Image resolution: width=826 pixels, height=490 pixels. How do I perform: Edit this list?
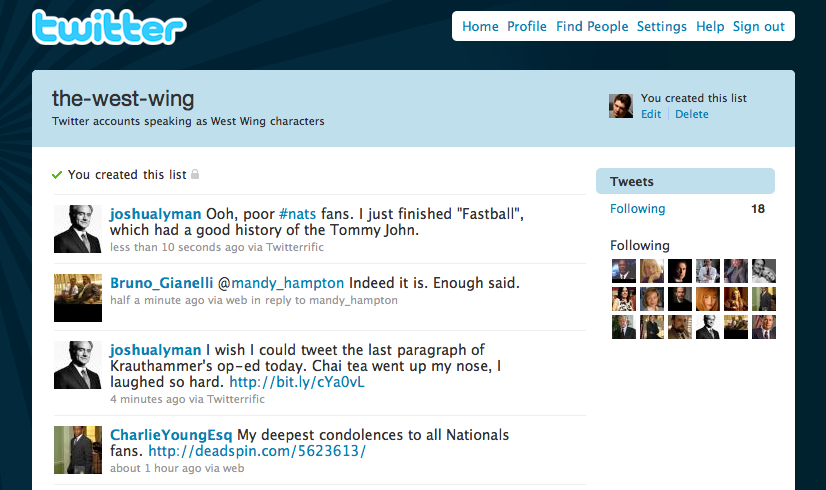(651, 114)
